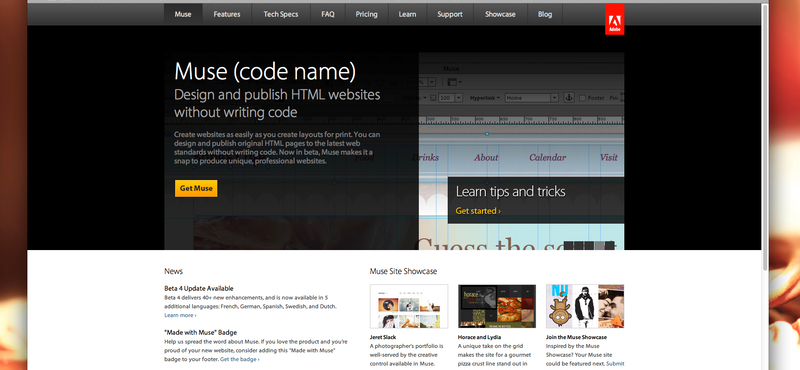
Task: Open the Learn section
Action: click(x=407, y=14)
